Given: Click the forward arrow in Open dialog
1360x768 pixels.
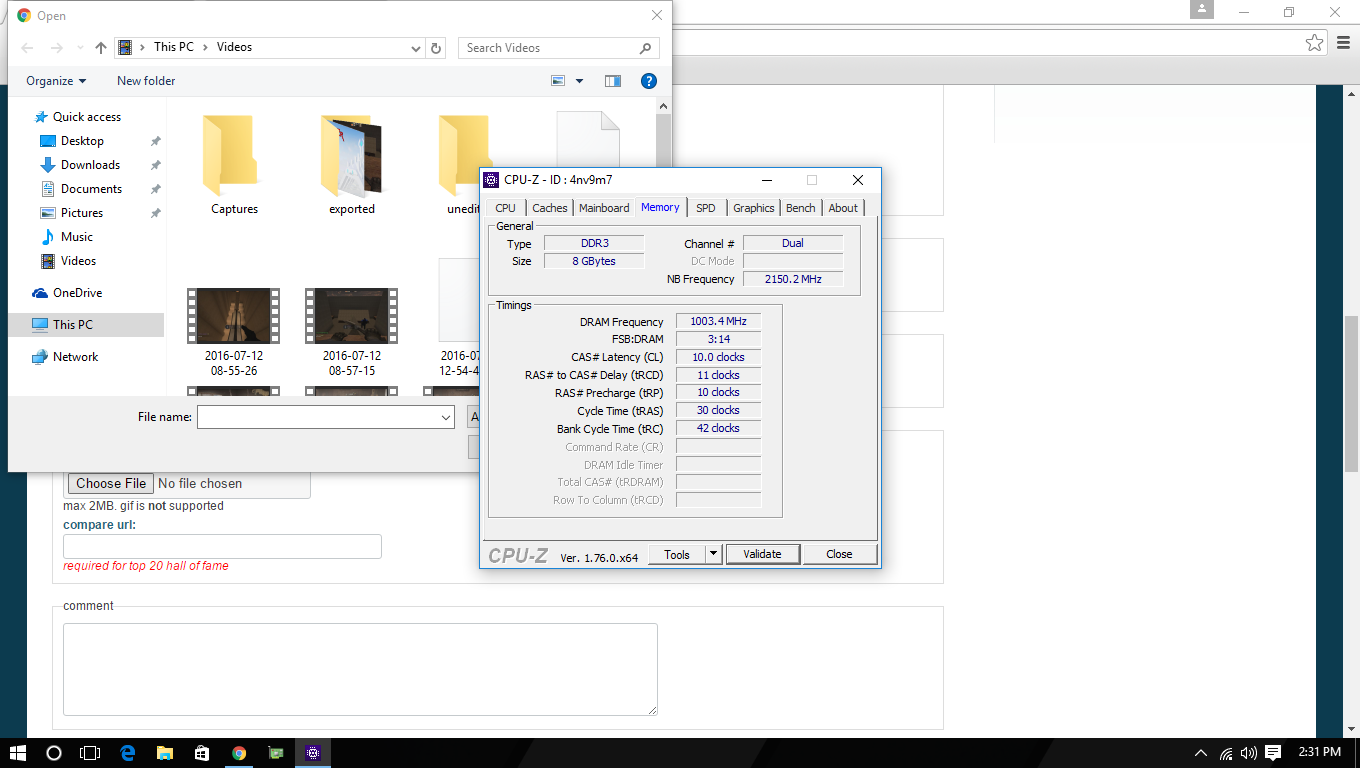Looking at the screenshot, I should click(x=57, y=48).
